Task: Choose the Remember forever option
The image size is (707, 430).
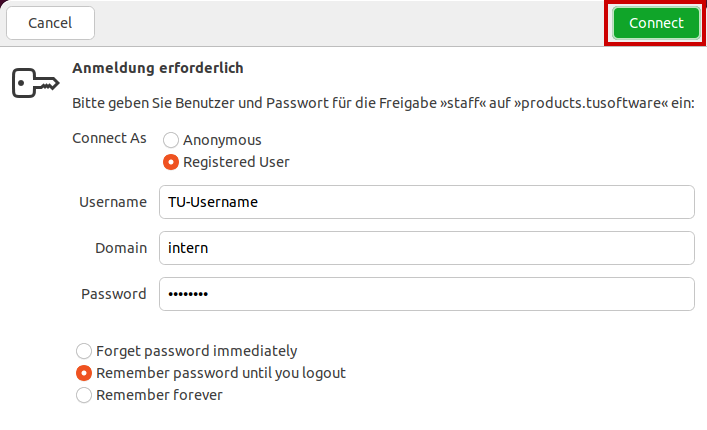Action: coord(84,395)
